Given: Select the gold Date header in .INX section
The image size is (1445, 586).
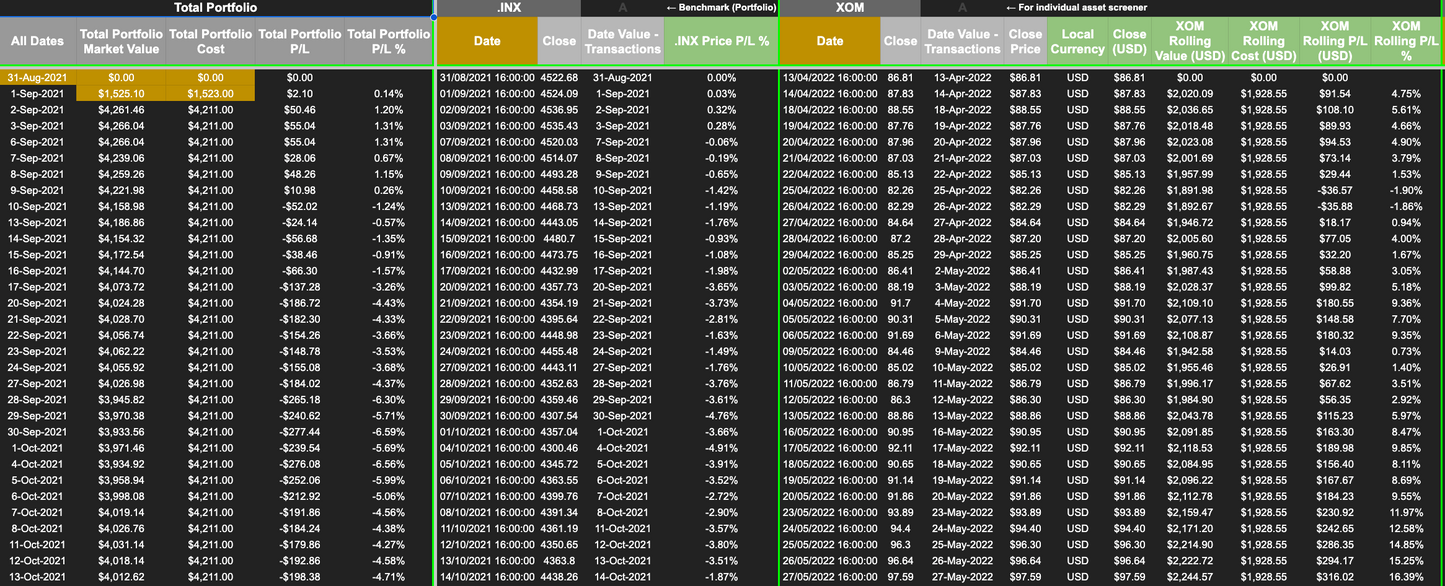Looking at the screenshot, I should point(487,41).
